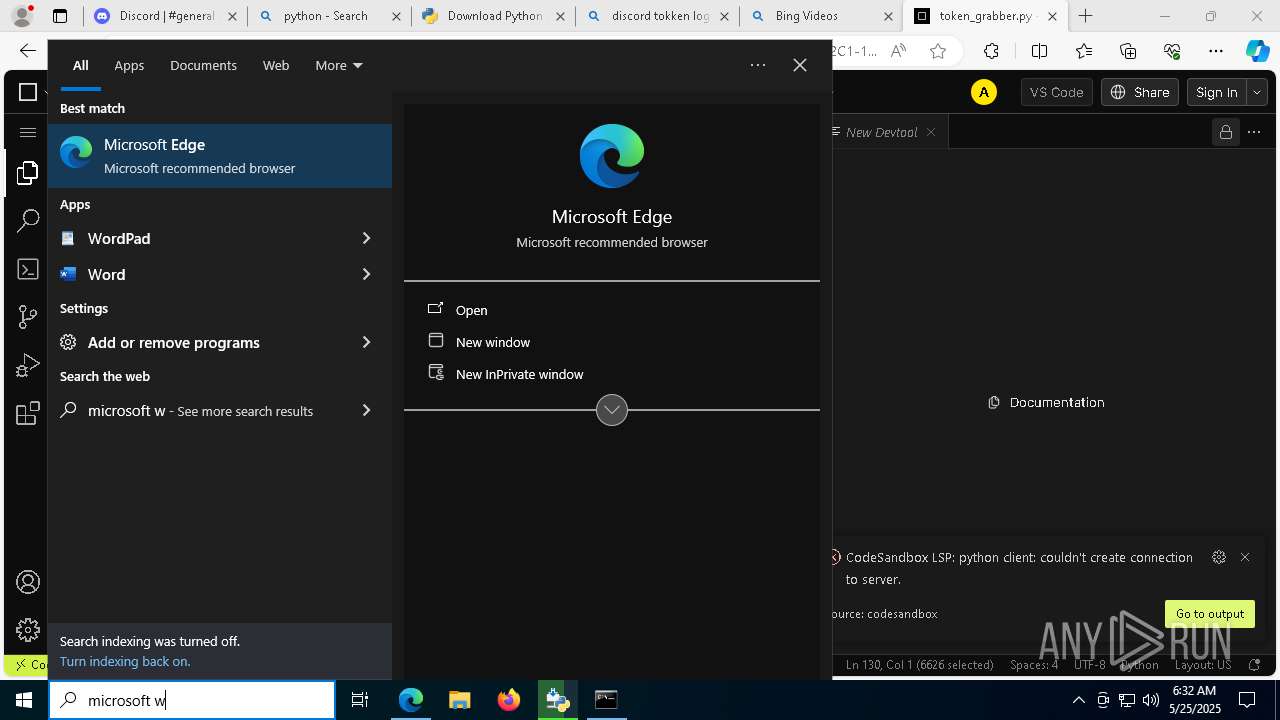Expand microsoft w web search results

pos(366,410)
